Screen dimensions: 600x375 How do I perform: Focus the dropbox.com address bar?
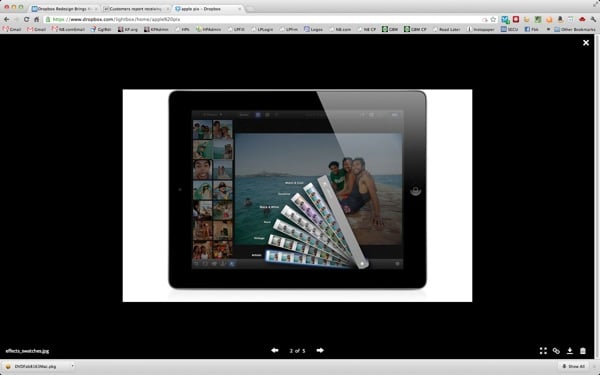pyautogui.click(x=264, y=19)
